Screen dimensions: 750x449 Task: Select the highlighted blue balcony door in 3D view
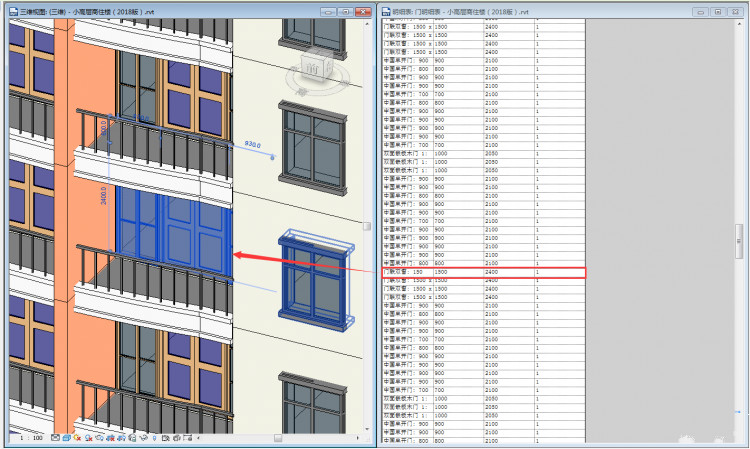(173, 232)
